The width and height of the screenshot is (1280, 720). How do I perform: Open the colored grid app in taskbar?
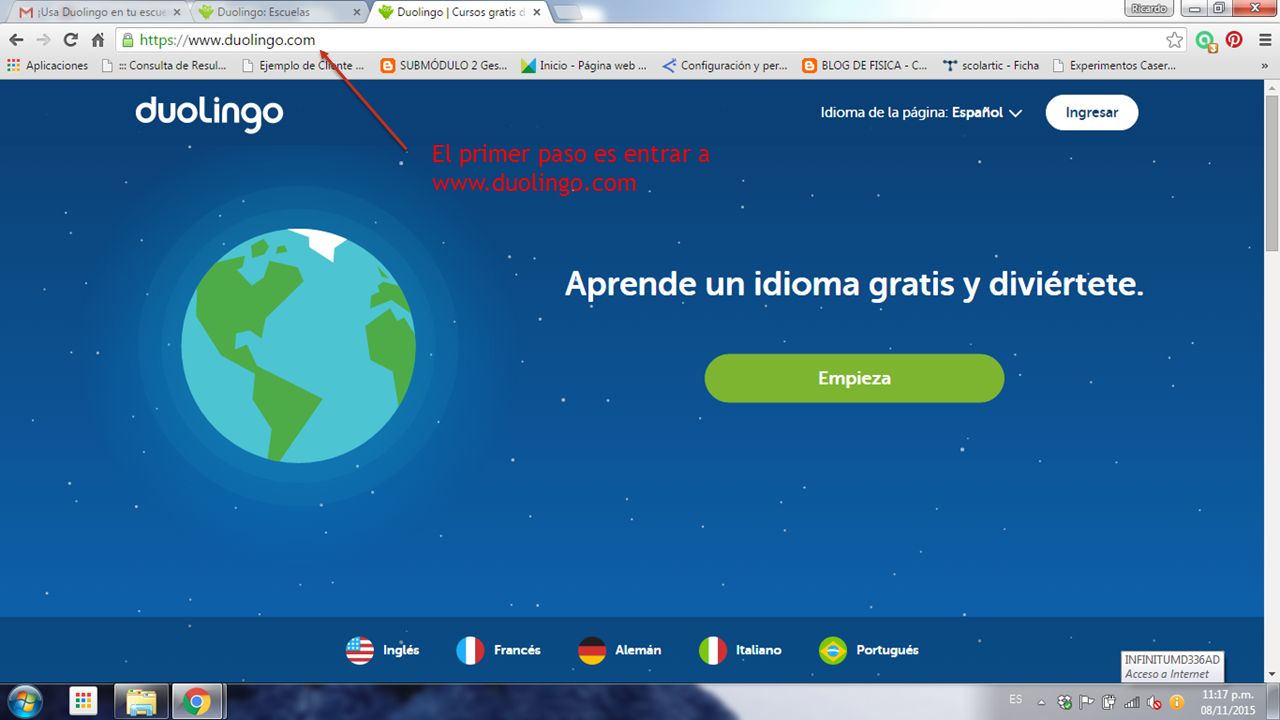[x=84, y=702]
